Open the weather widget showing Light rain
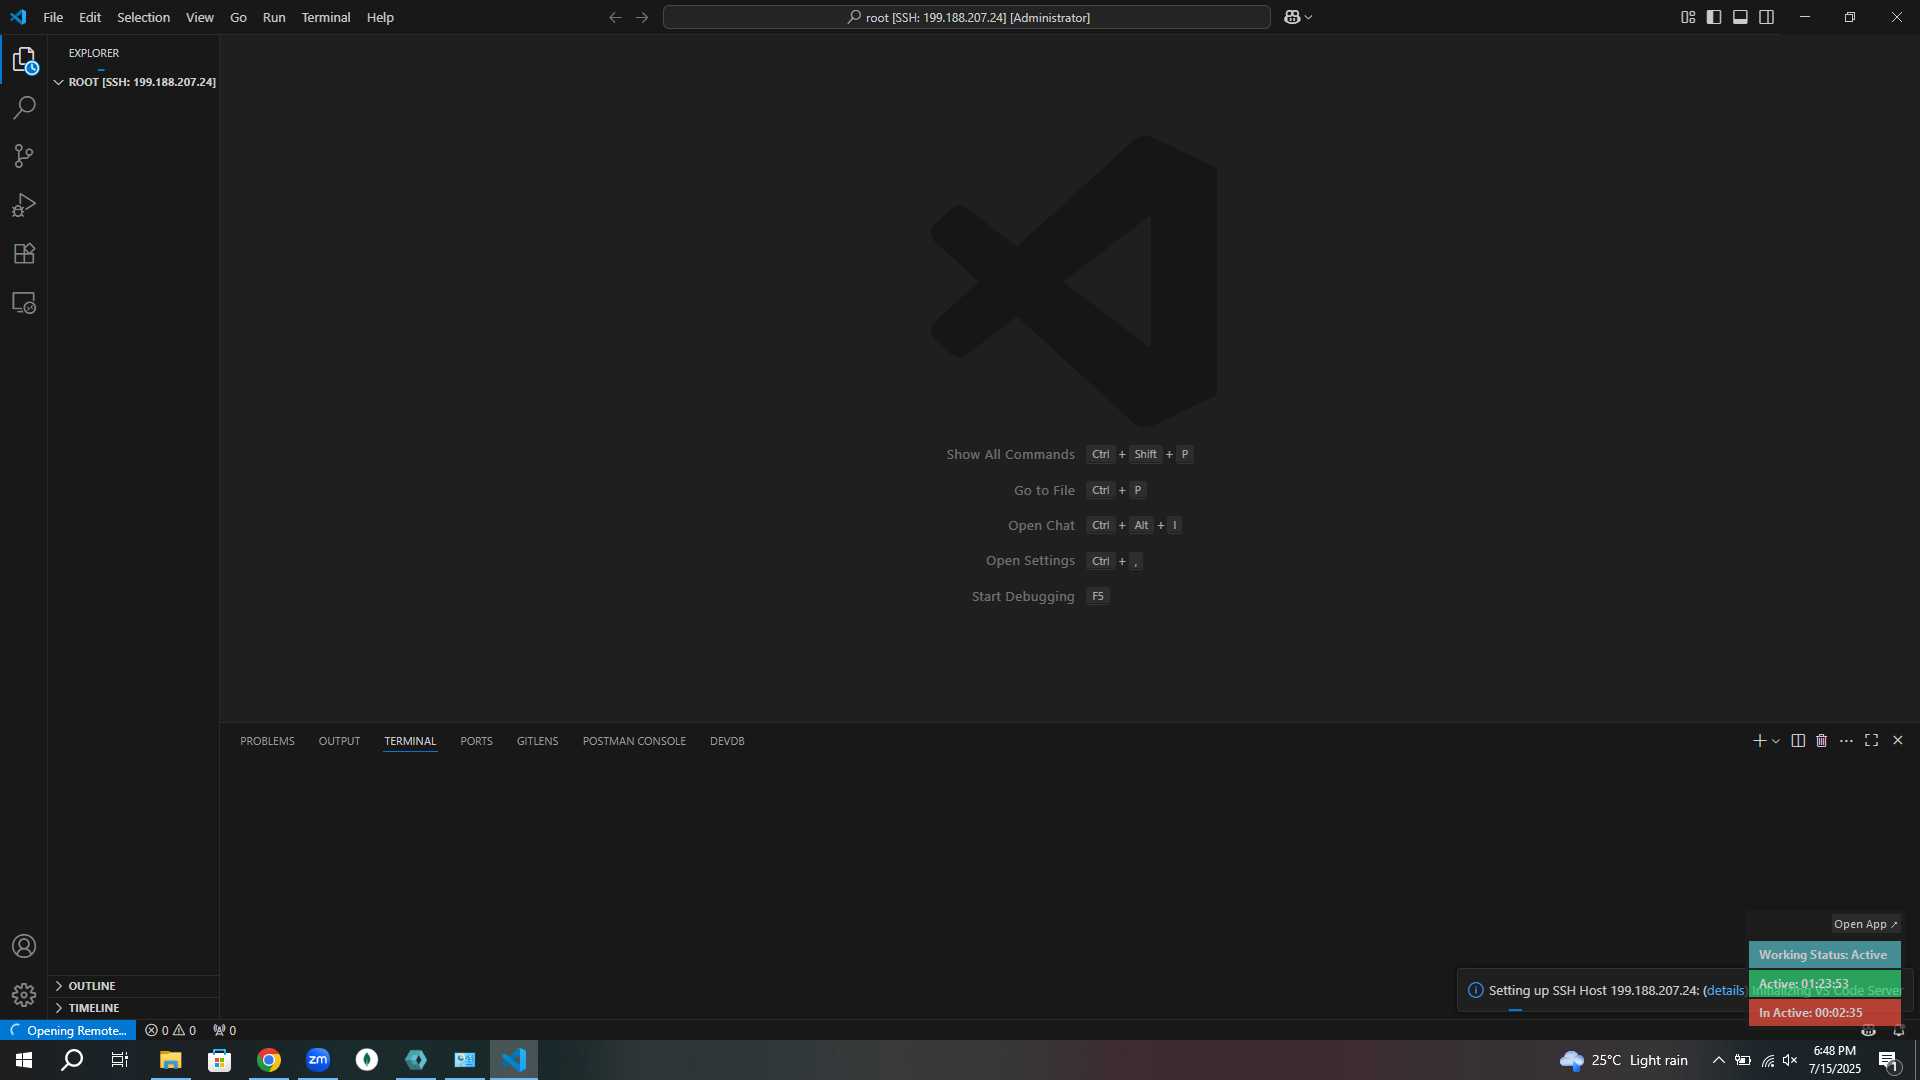 tap(1624, 1060)
